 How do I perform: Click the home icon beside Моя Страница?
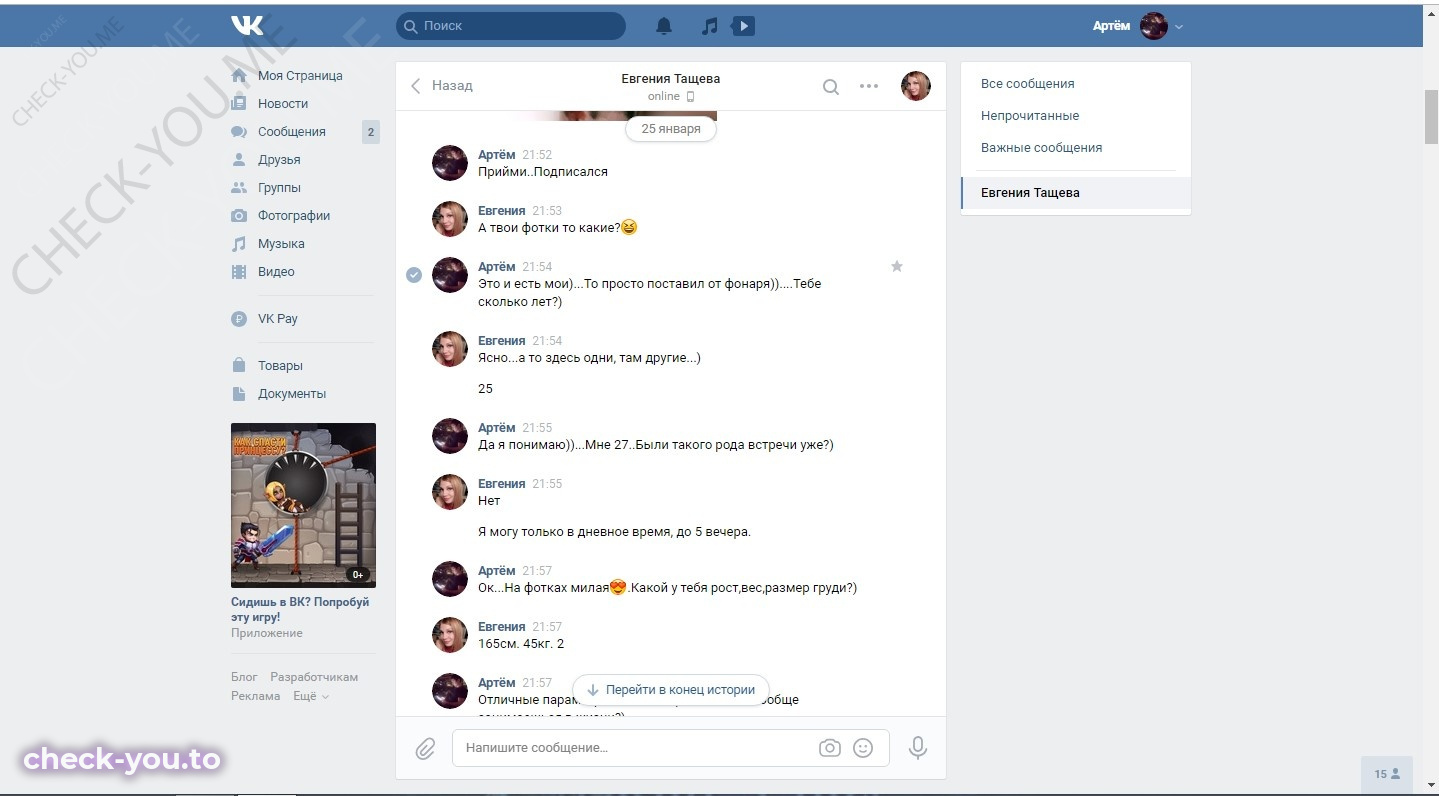pos(238,76)
